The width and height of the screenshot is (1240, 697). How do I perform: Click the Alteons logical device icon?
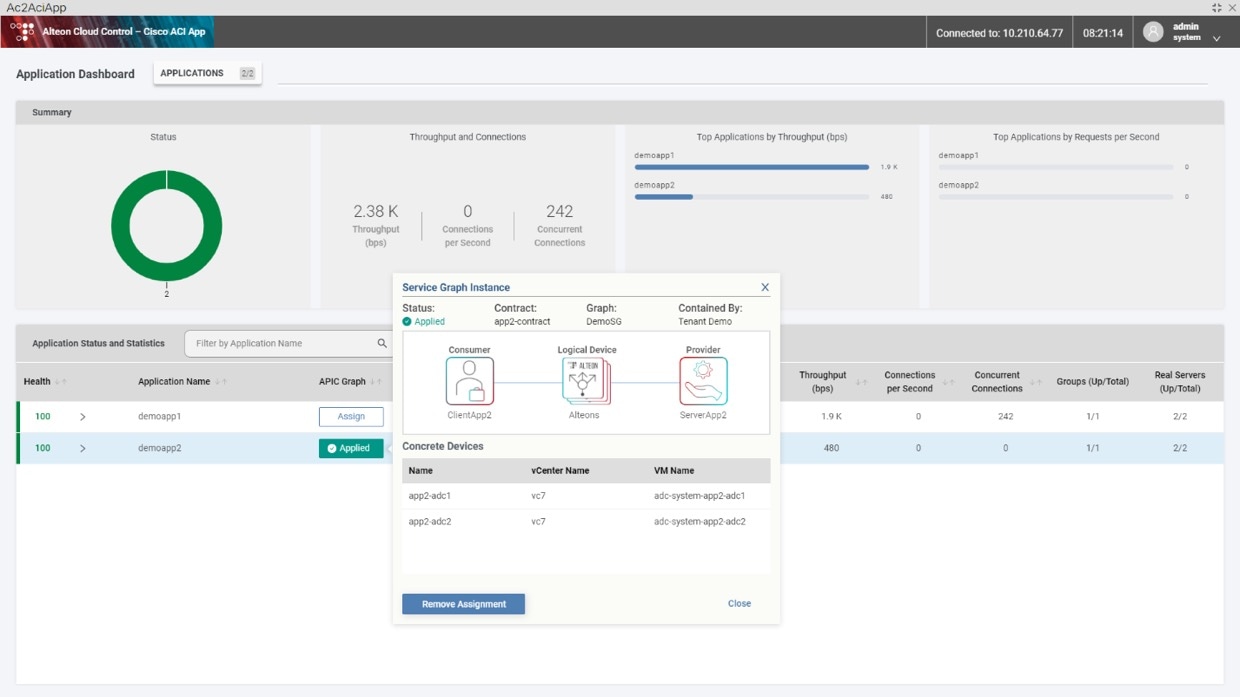coord(584,380)
